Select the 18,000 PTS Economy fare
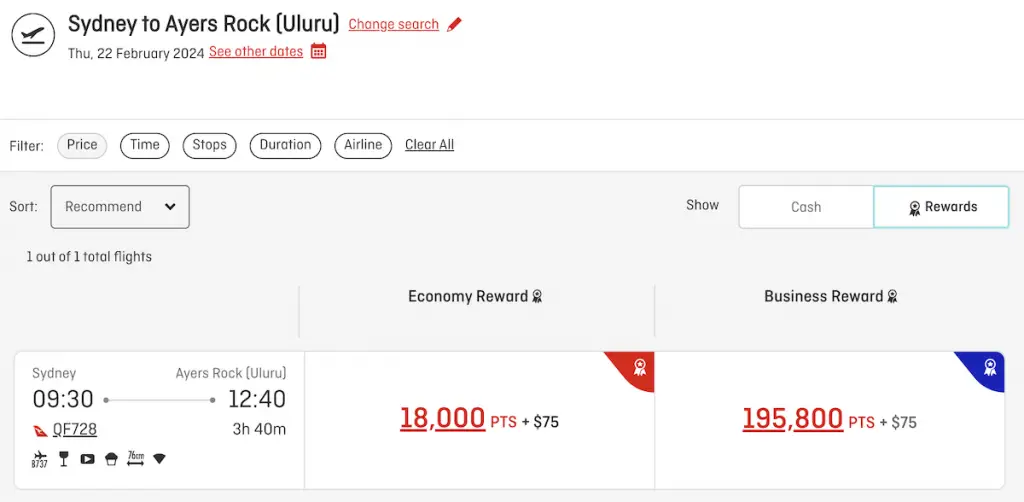Image resolution: width=1024 pixels, height=502 pixels. coord(479,420)
